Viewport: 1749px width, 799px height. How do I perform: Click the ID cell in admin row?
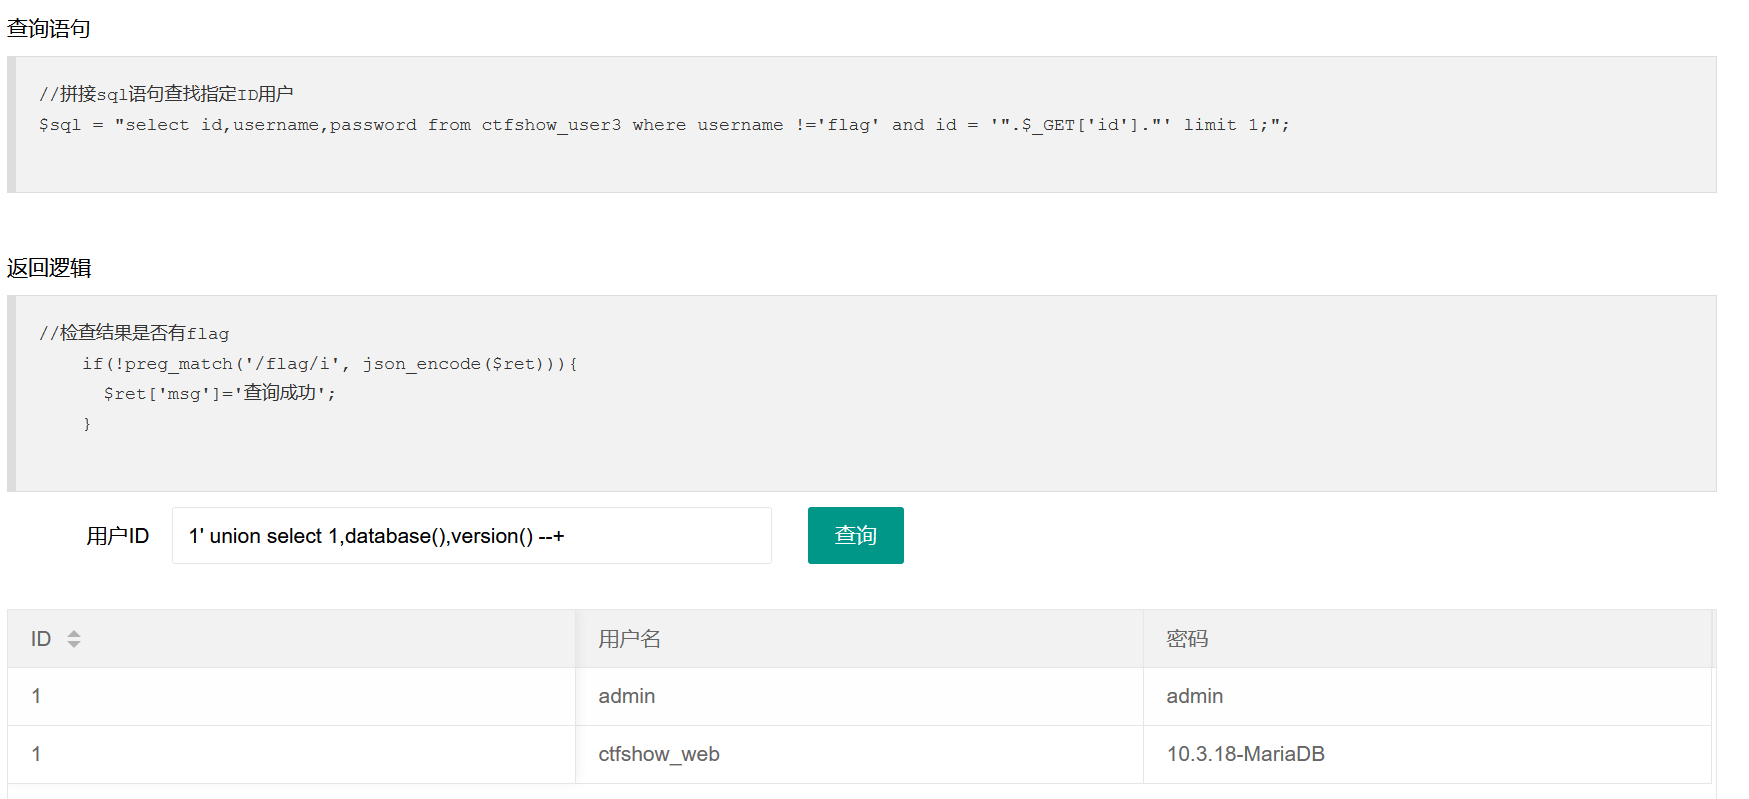pos(37,696)
